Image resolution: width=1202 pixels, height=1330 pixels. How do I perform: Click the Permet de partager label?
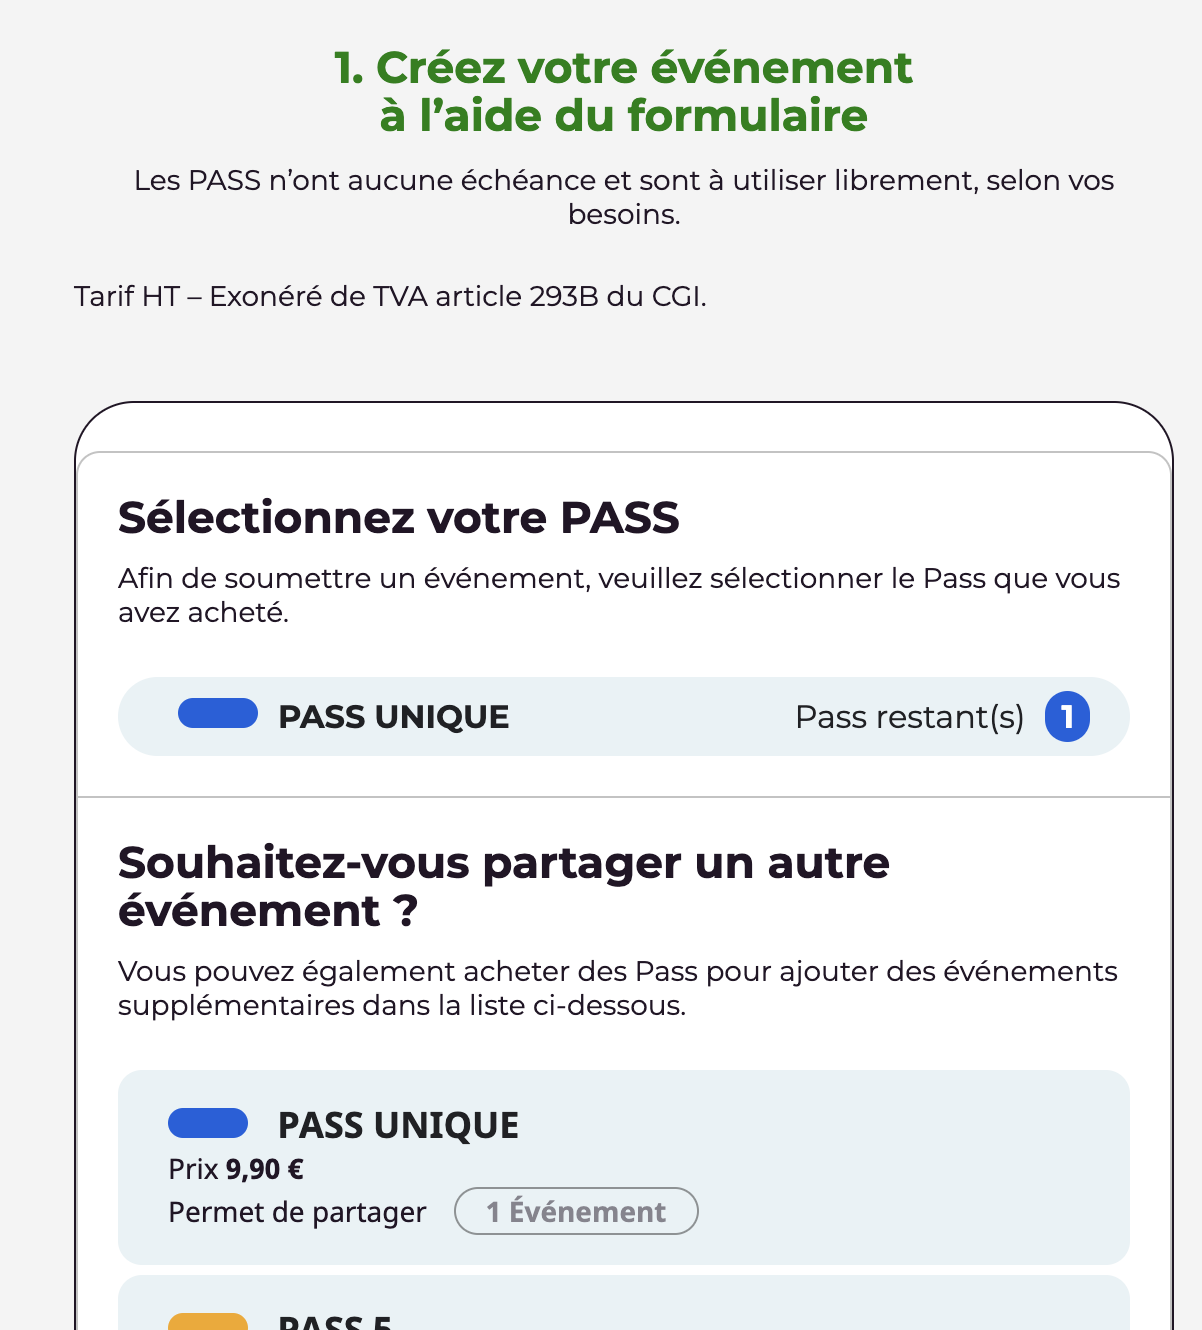click(x=297, y=1212)
